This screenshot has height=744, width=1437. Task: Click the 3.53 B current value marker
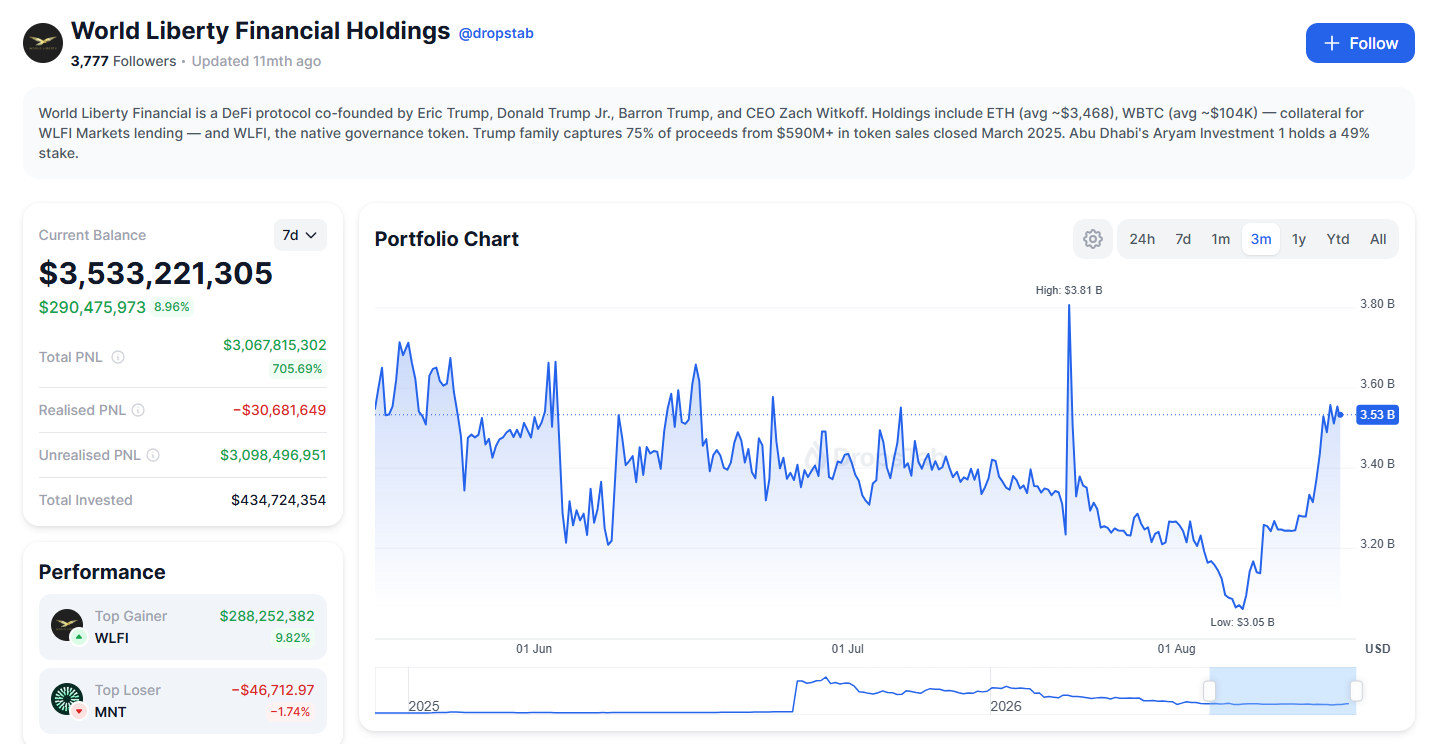(1377, 415)
